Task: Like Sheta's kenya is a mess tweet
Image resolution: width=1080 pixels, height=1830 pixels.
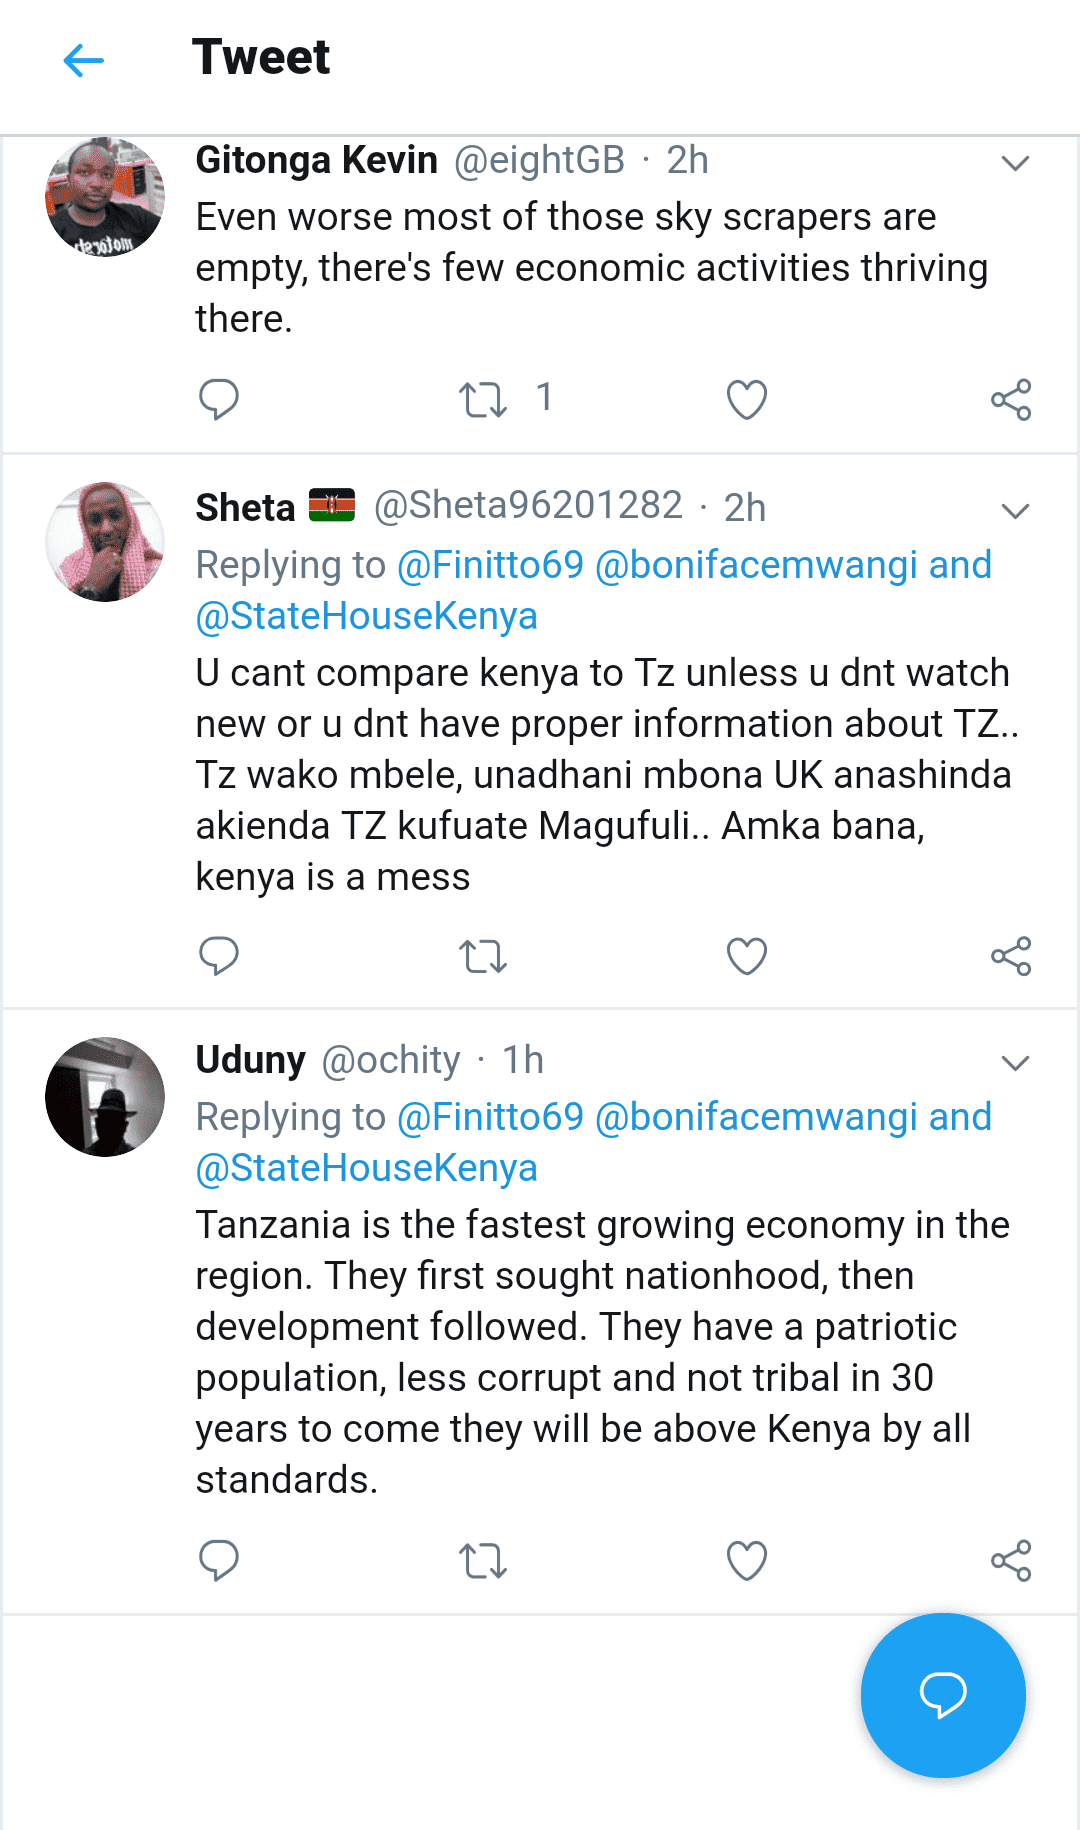Action: [x=746, y=956]
